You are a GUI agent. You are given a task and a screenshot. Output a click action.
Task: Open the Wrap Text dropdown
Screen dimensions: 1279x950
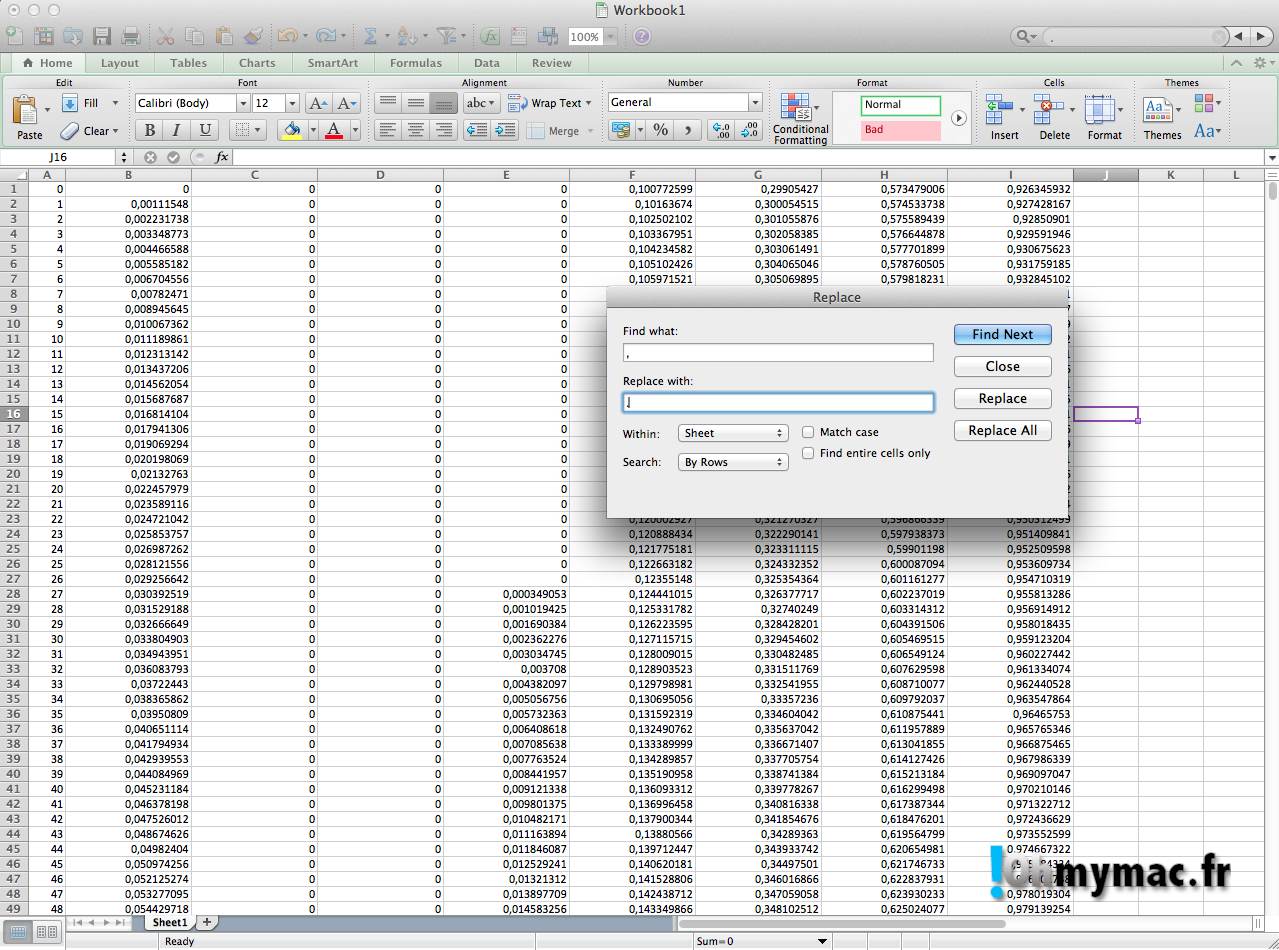point(588,103)
